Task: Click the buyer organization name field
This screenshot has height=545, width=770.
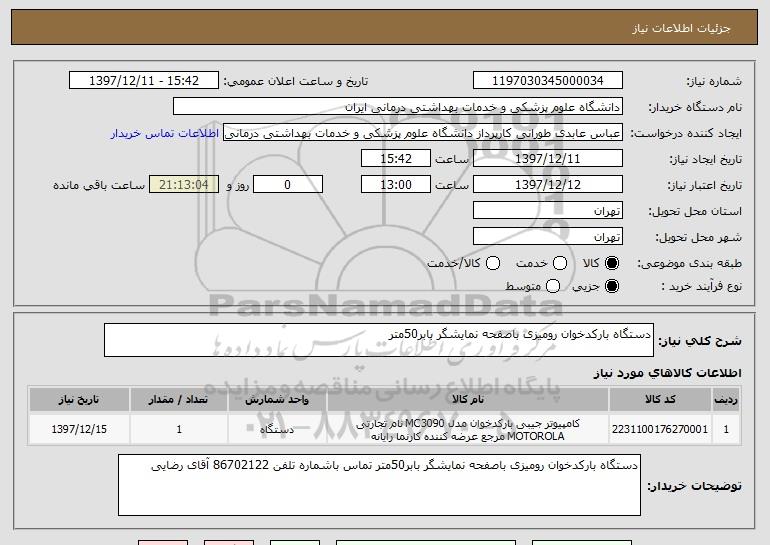Action: (x=398, y=107)
